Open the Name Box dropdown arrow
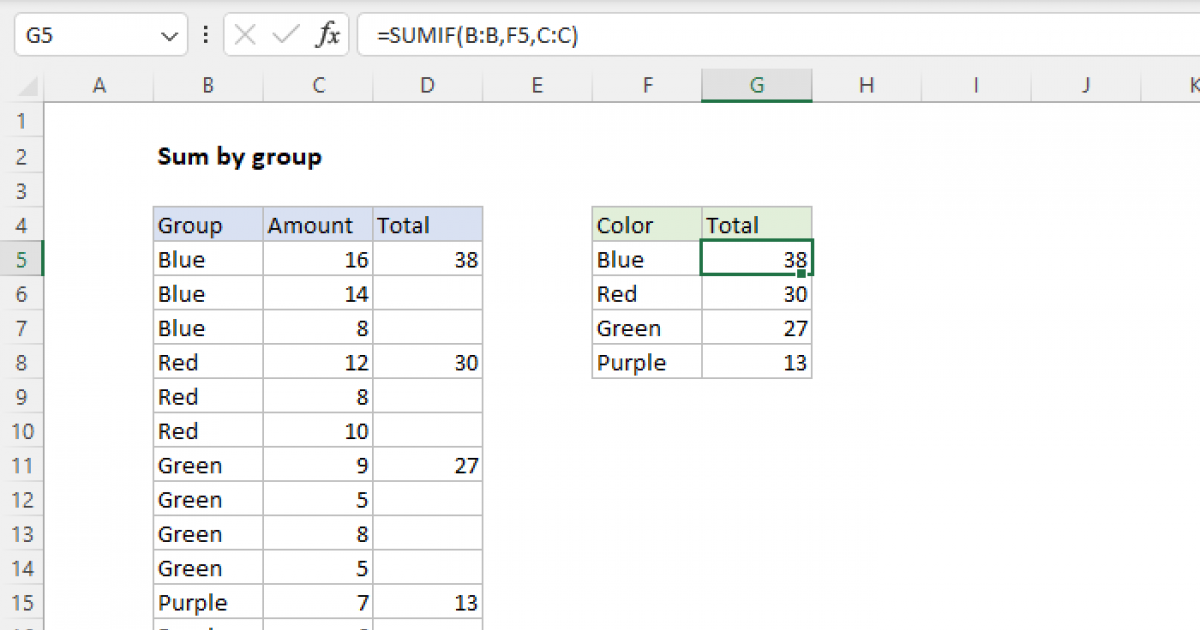The width and height of the screenshot is (1200, 630). tap(168, 33)
